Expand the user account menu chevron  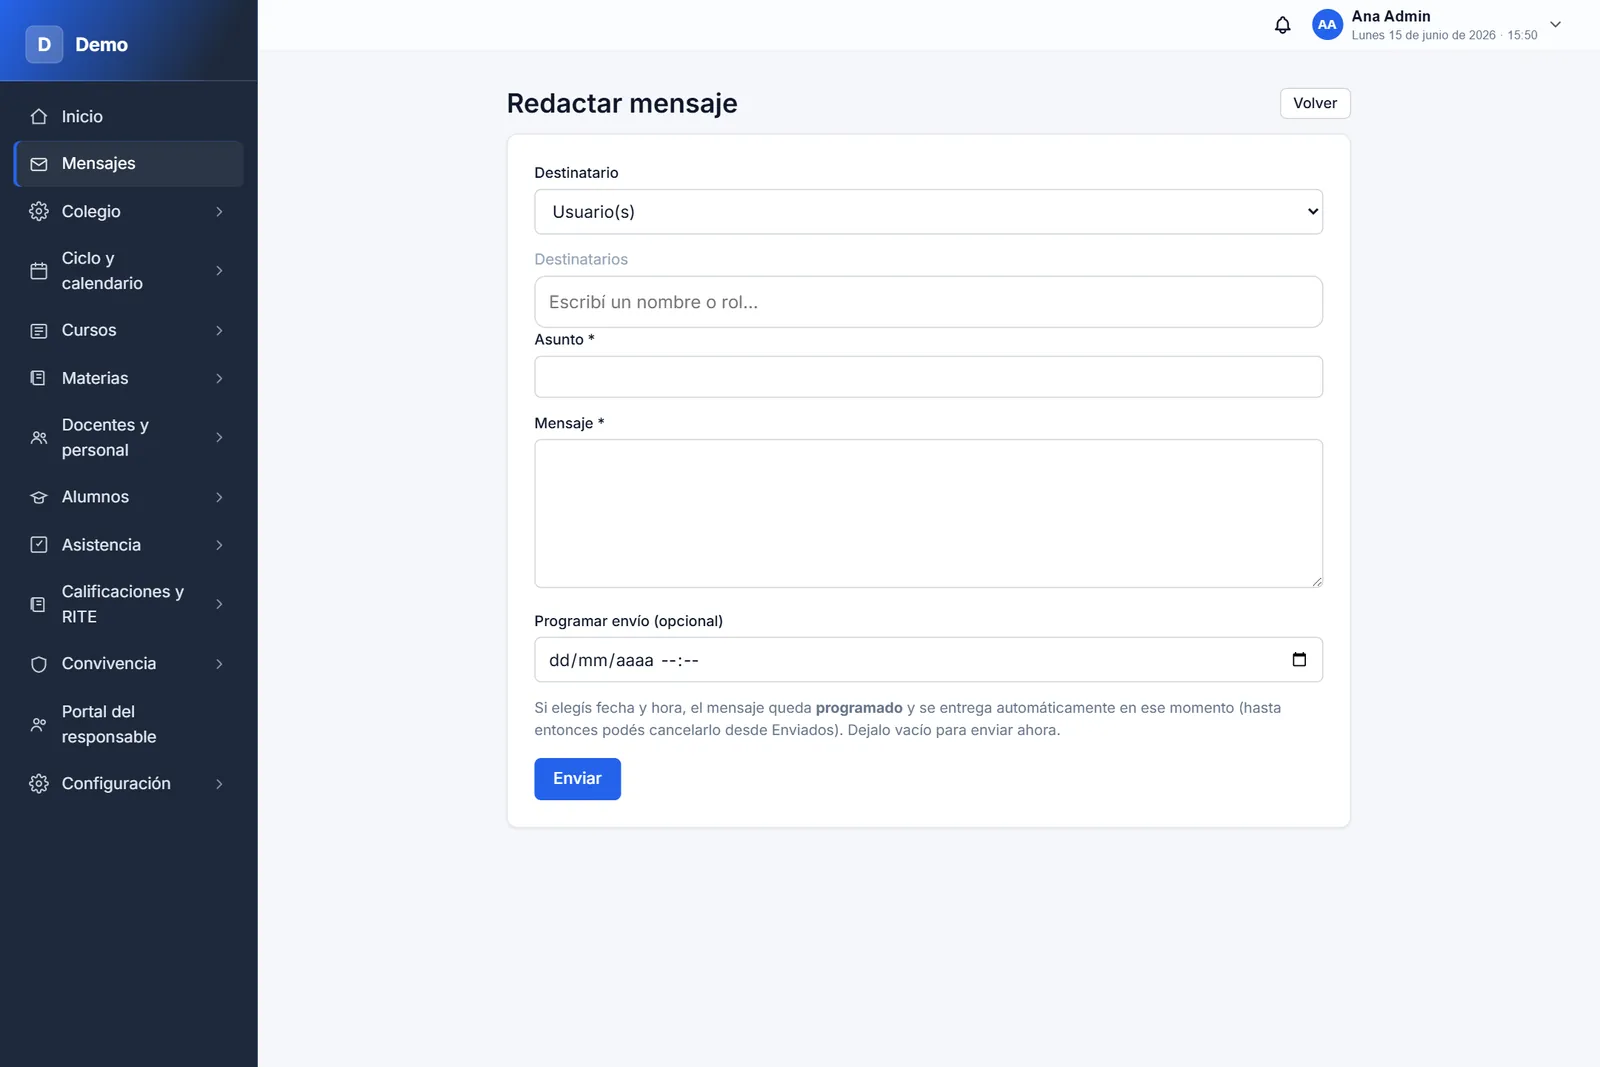1555,25
